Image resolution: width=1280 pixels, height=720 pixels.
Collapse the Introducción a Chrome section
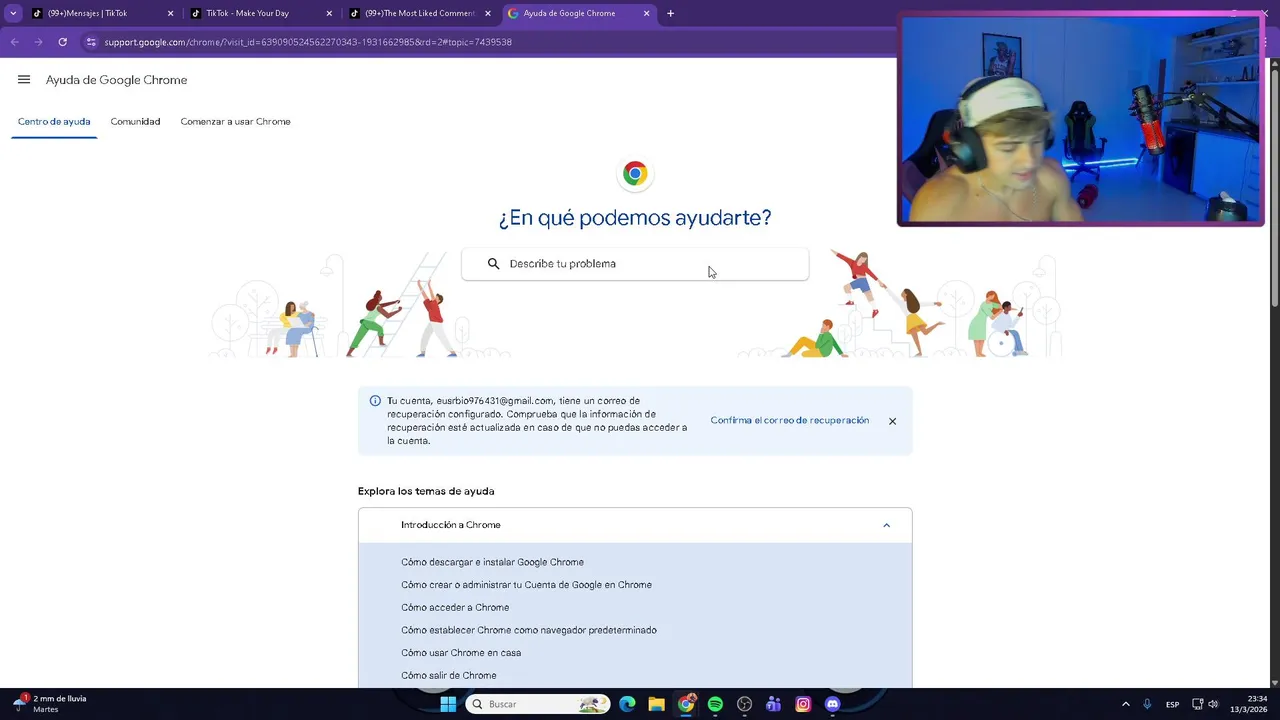pos(886,525)
